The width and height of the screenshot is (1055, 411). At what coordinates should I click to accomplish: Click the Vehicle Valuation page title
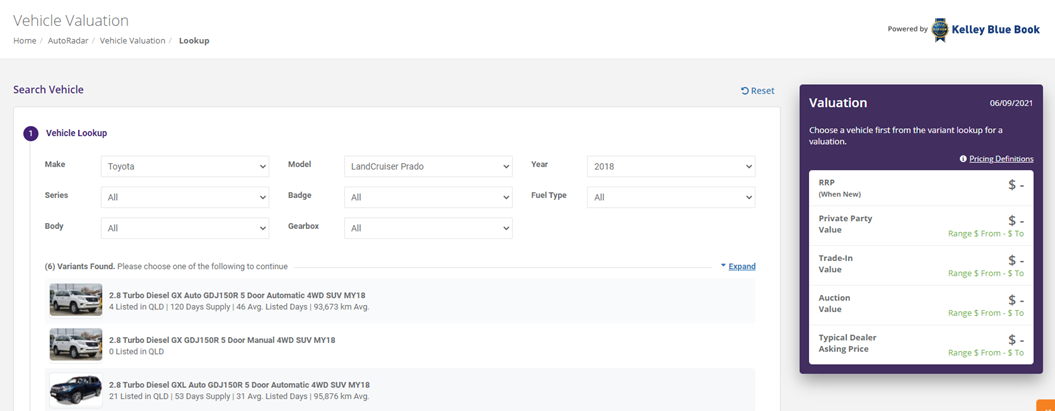click(x=71, y=20)
